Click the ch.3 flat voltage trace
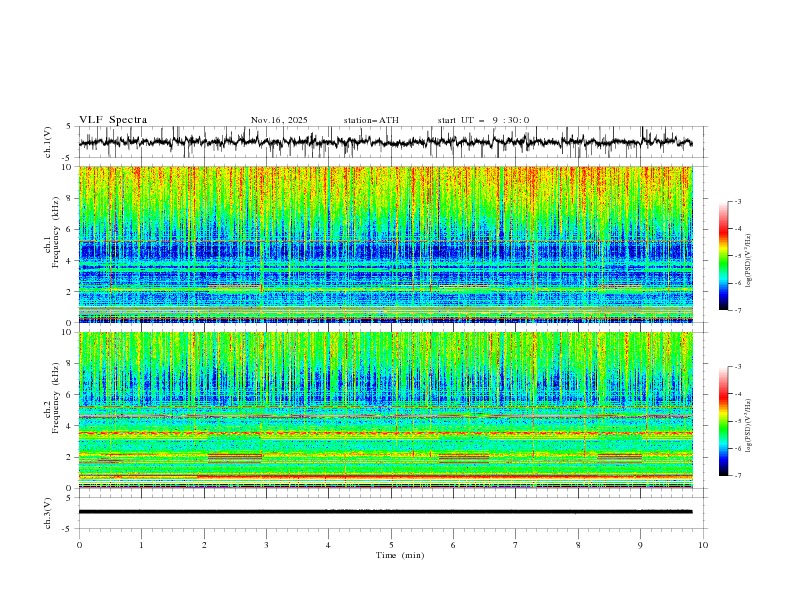This screenshot has height=612, width=792. tap(385, 512)
